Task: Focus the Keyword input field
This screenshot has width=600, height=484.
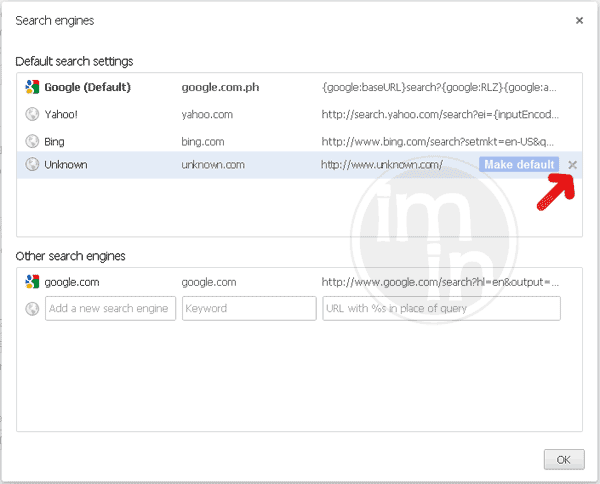Action: pyautogui.click(x=249, y=308)
